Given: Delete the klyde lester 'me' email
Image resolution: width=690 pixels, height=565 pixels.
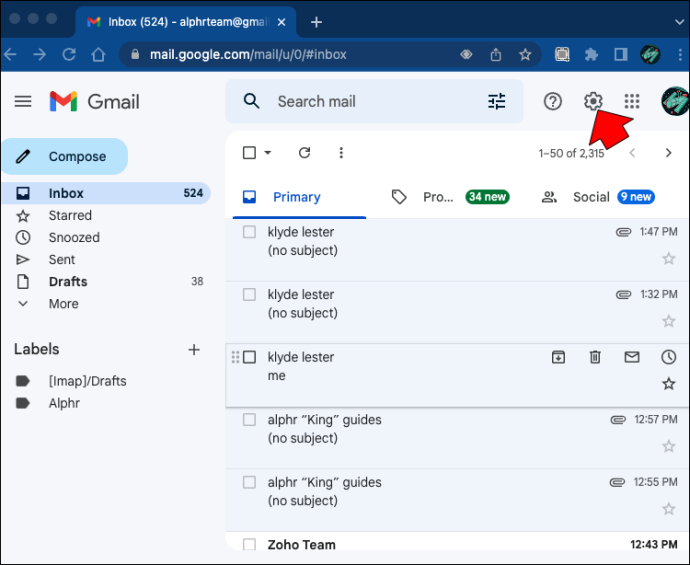Looking at the screenshot, I should pos(595,357).
